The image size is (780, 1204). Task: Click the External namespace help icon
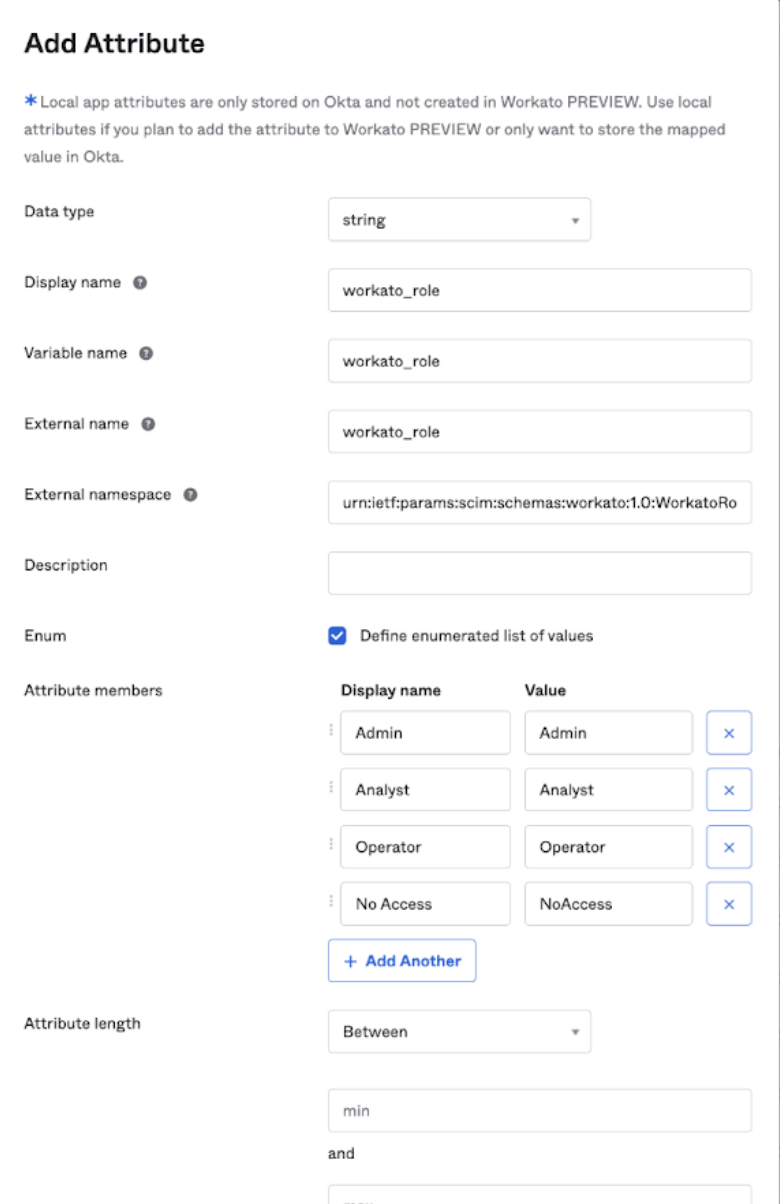190,495
